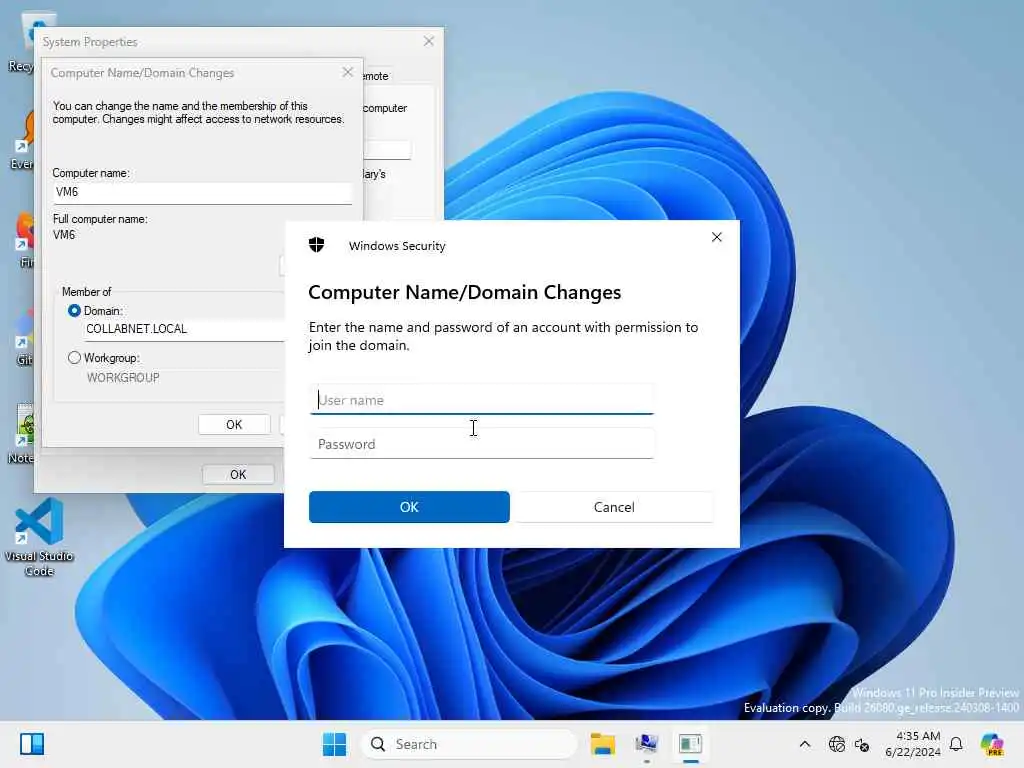This screenshot has height=768, width=1024.
Task: Cancel the Windows Security prompt
Action: [614, 507]
